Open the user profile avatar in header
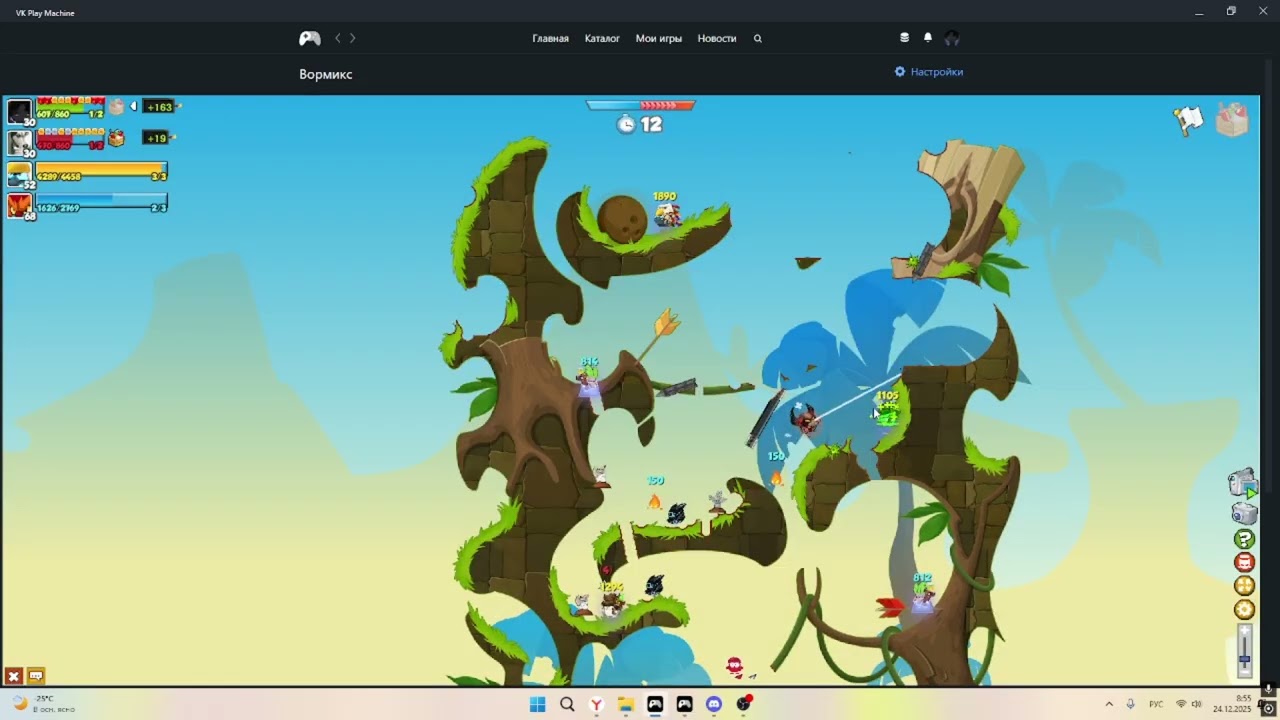The image size is (1280, 720). pyautogui.click(x=952, y=38)
